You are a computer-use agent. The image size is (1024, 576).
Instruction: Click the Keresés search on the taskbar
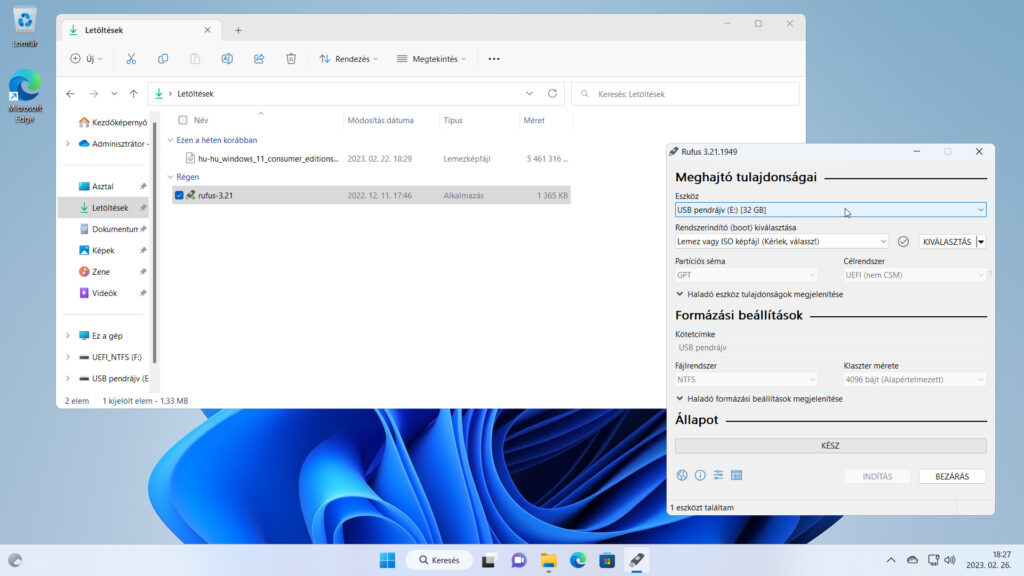tap(440, 560)
